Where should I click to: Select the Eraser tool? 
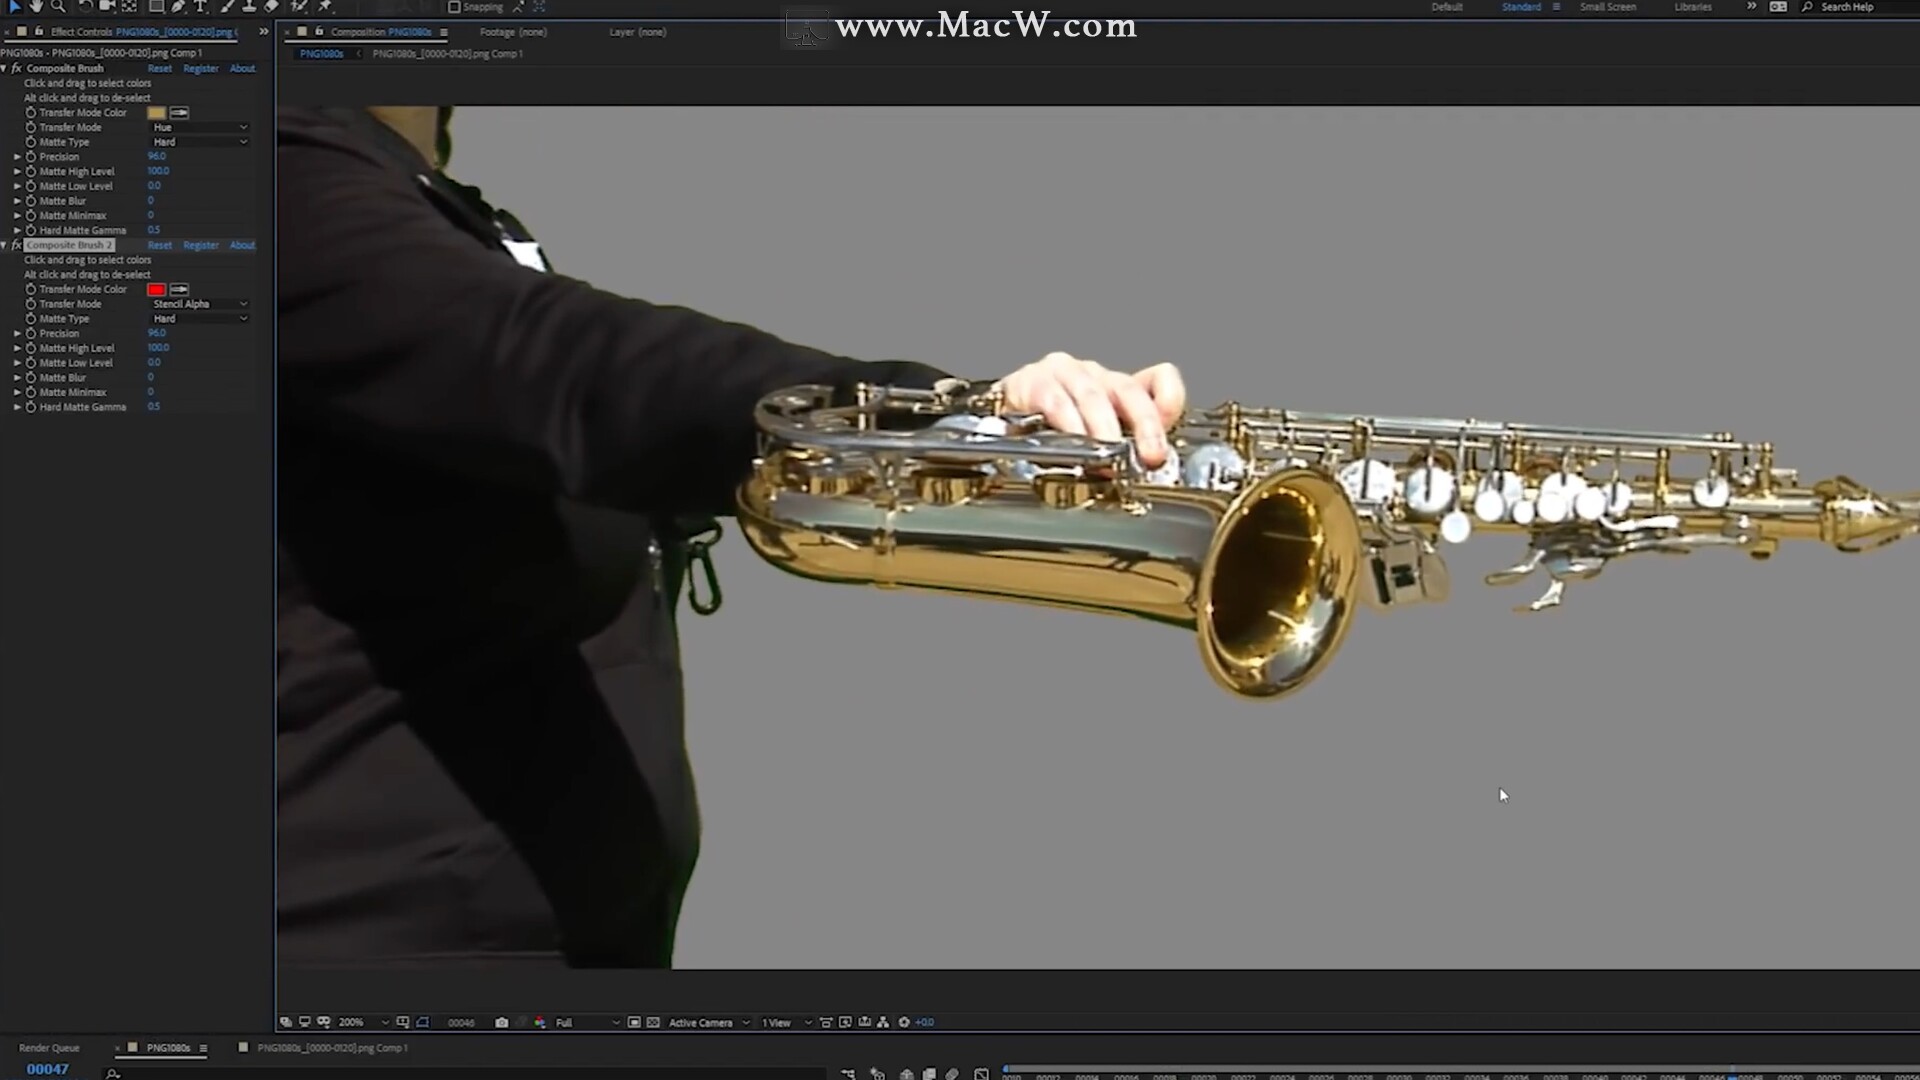coord(271,6)
